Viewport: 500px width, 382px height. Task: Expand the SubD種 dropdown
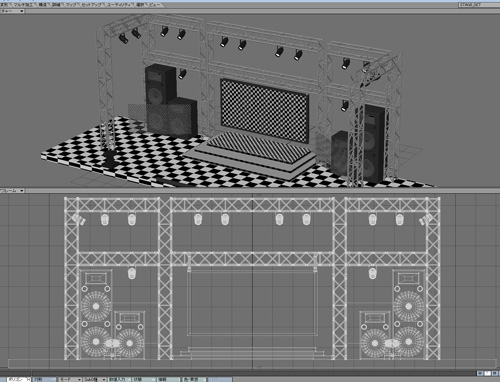click(95, 379)
